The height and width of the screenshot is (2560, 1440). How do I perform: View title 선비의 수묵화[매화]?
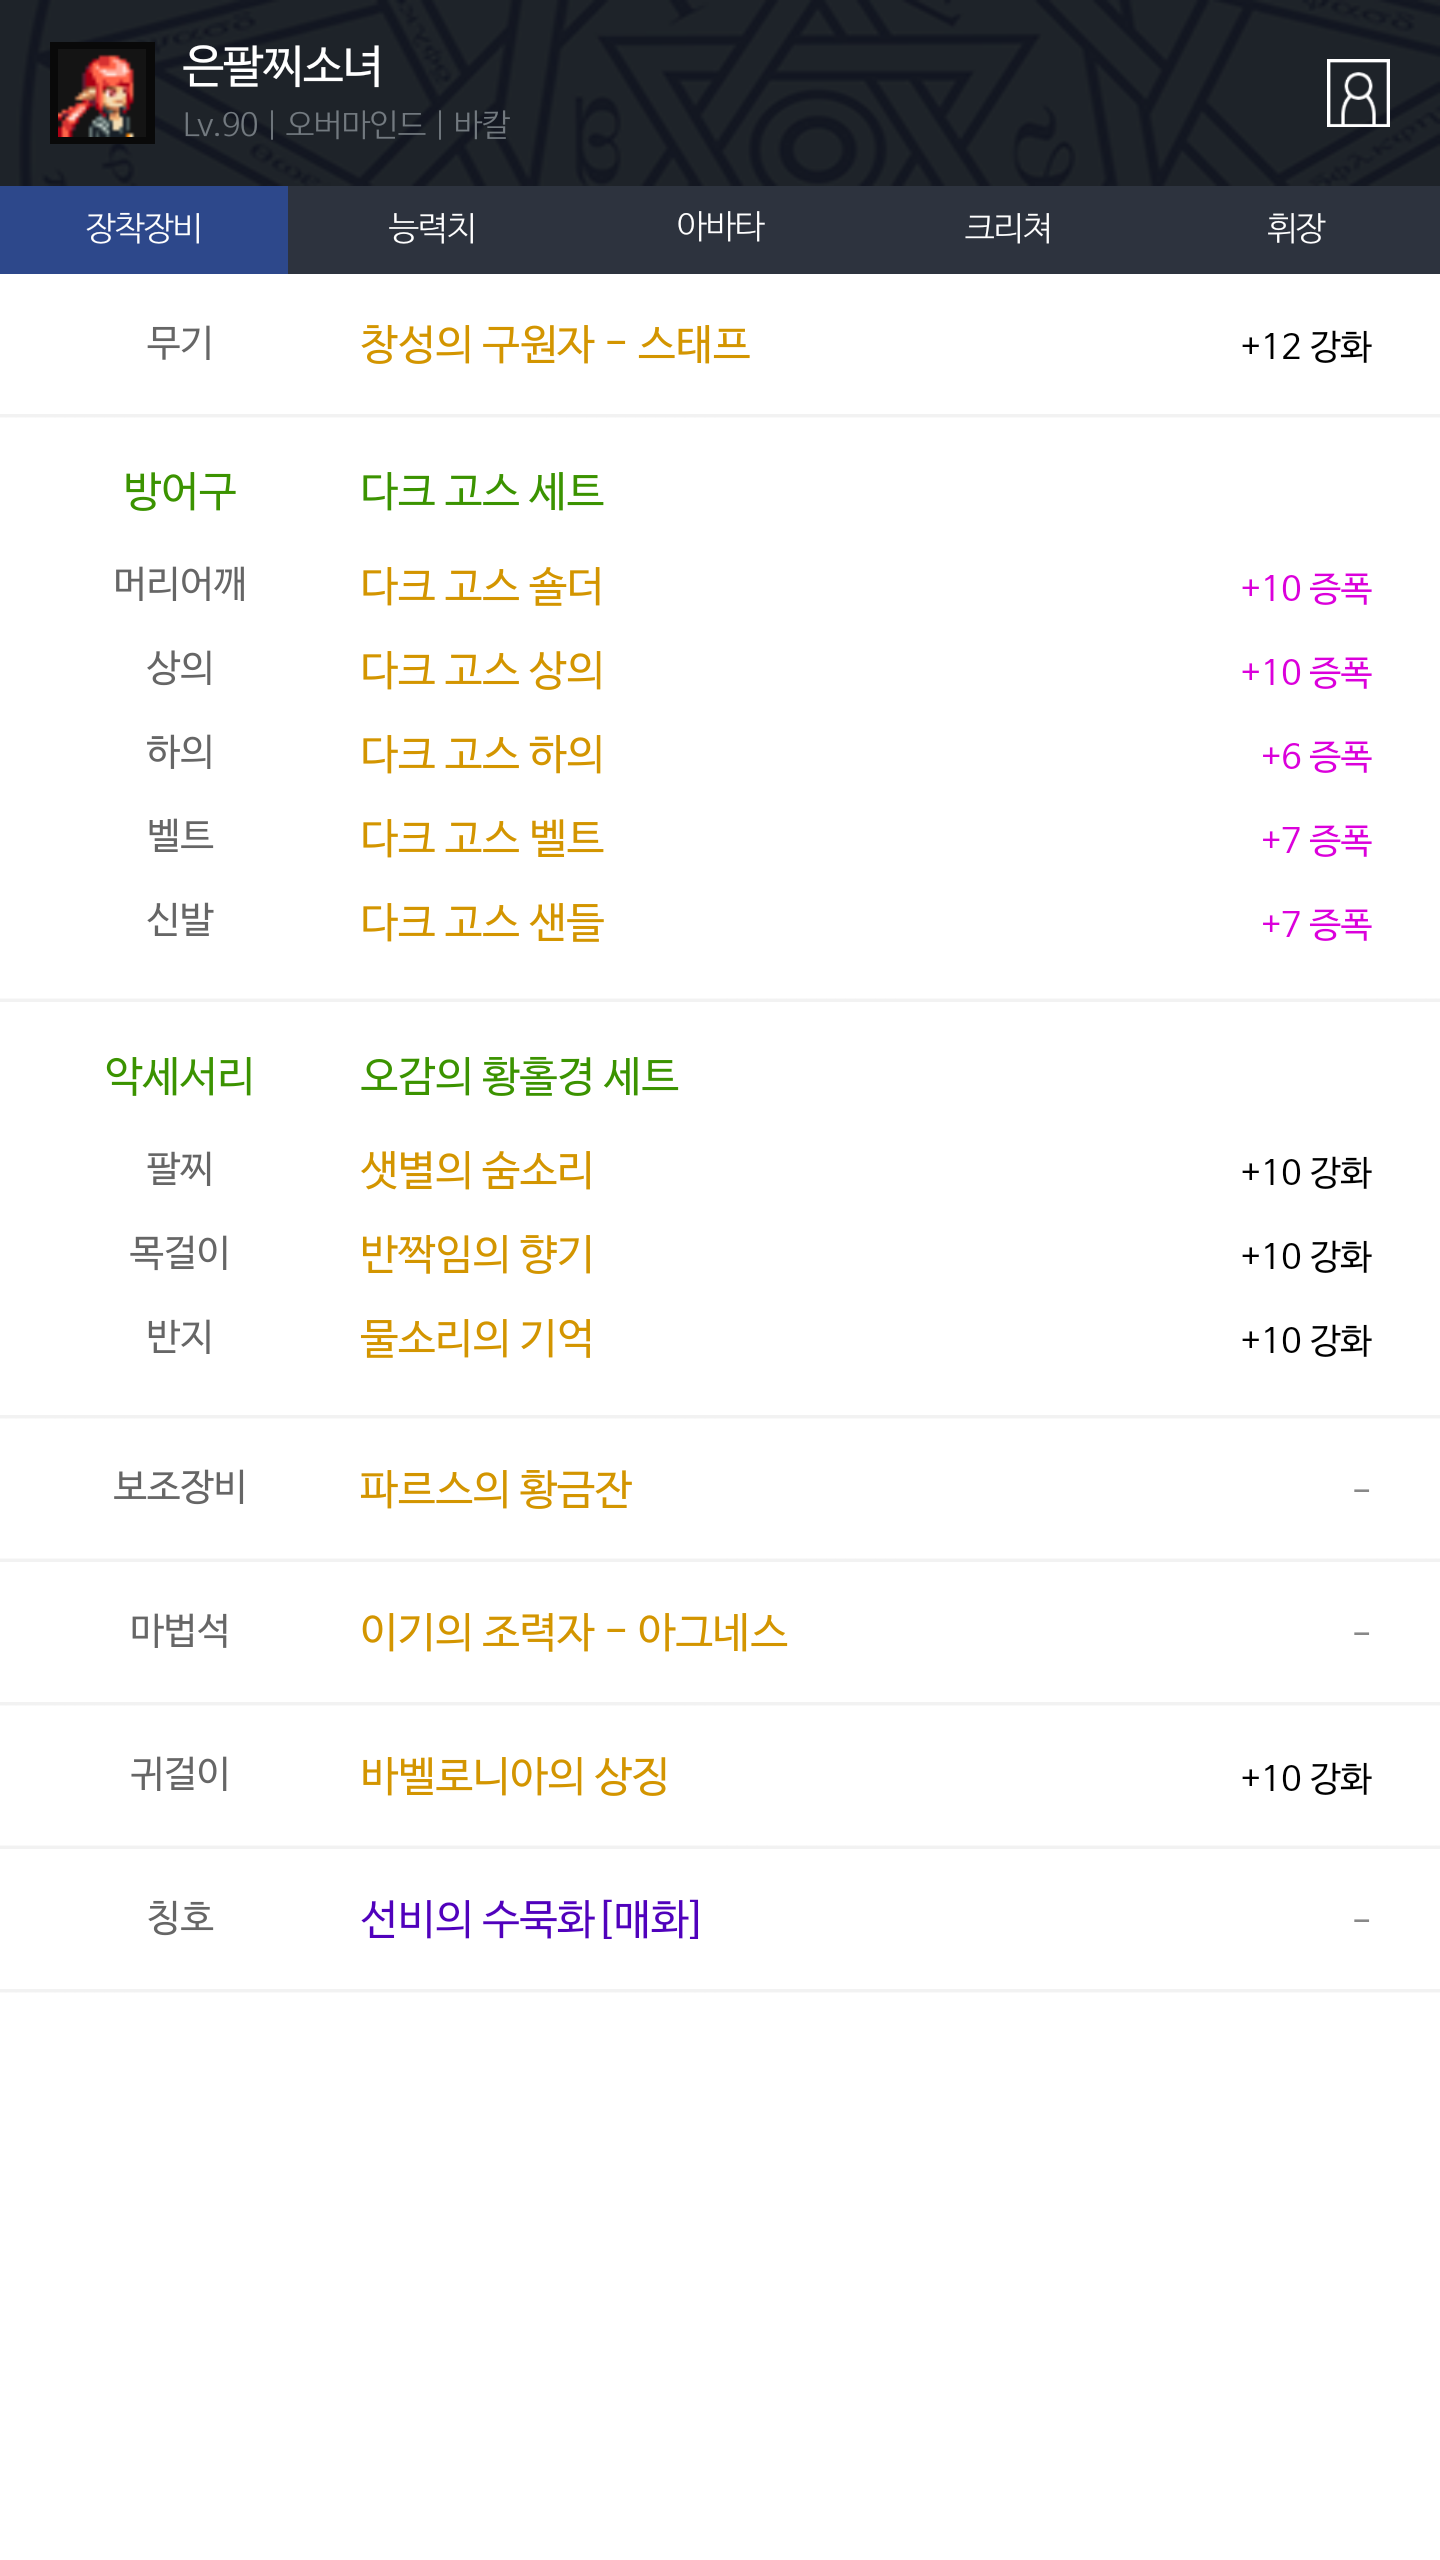530,1918
